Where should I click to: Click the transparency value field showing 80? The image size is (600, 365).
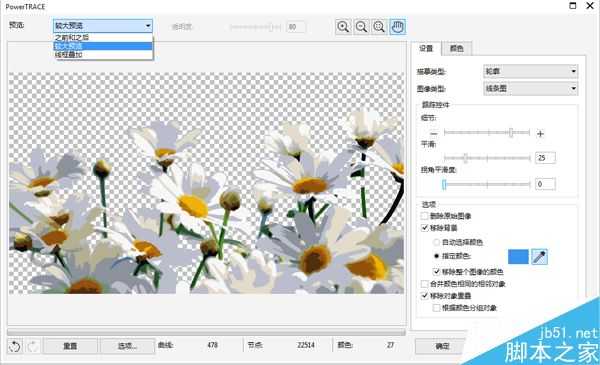296,27
